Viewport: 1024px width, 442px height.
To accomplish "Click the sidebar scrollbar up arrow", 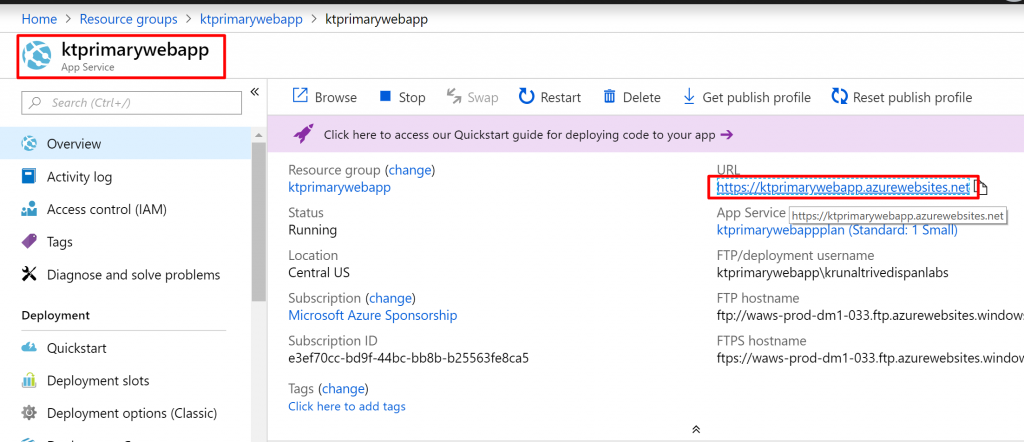I will coord(259,135).
